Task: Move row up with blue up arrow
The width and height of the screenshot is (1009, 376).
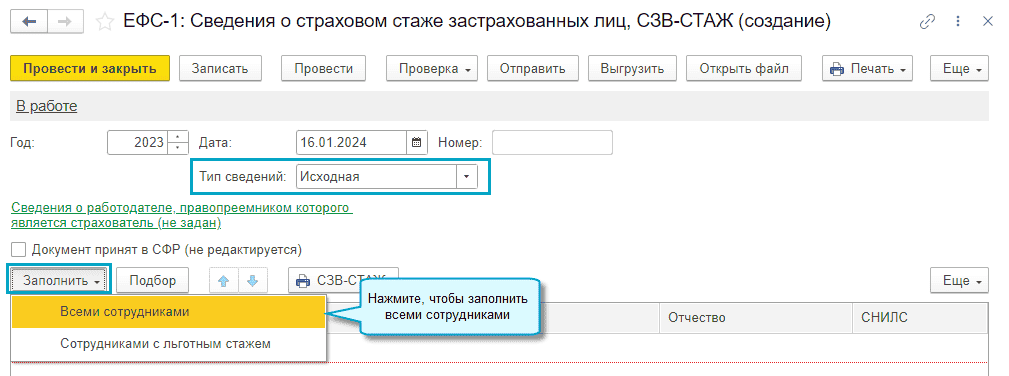Action: coord(223,281)
